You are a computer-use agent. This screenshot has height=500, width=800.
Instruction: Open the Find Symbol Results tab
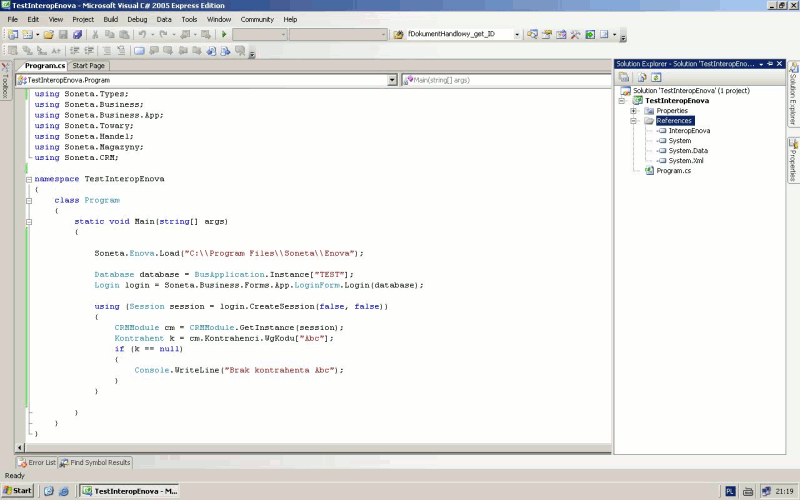(x=95, y=463)
